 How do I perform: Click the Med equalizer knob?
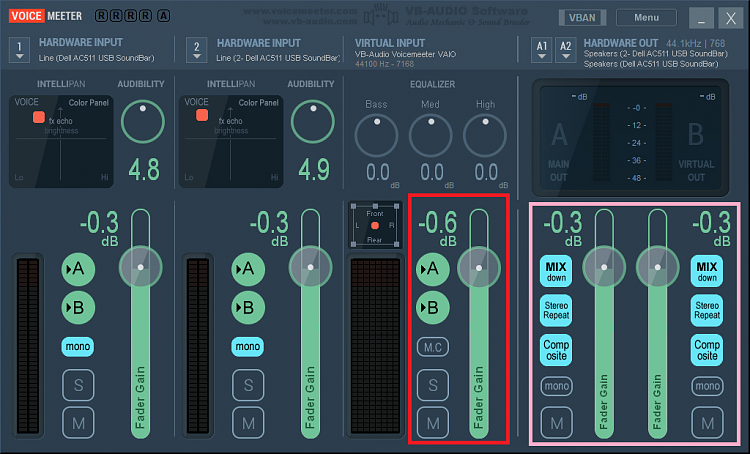430,135
